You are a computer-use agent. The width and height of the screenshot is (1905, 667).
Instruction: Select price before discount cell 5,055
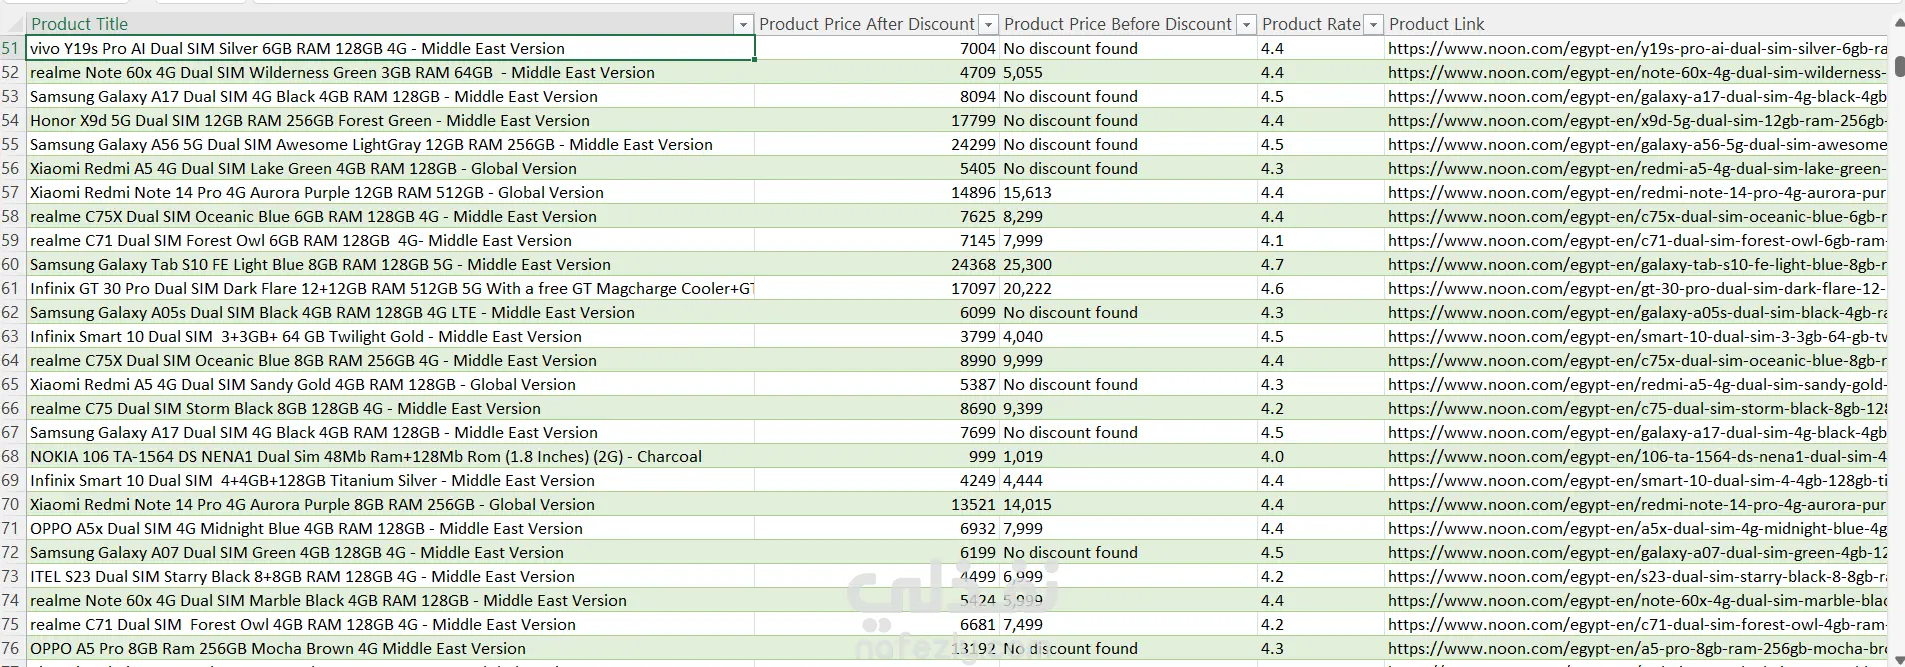coord(1128,72)
